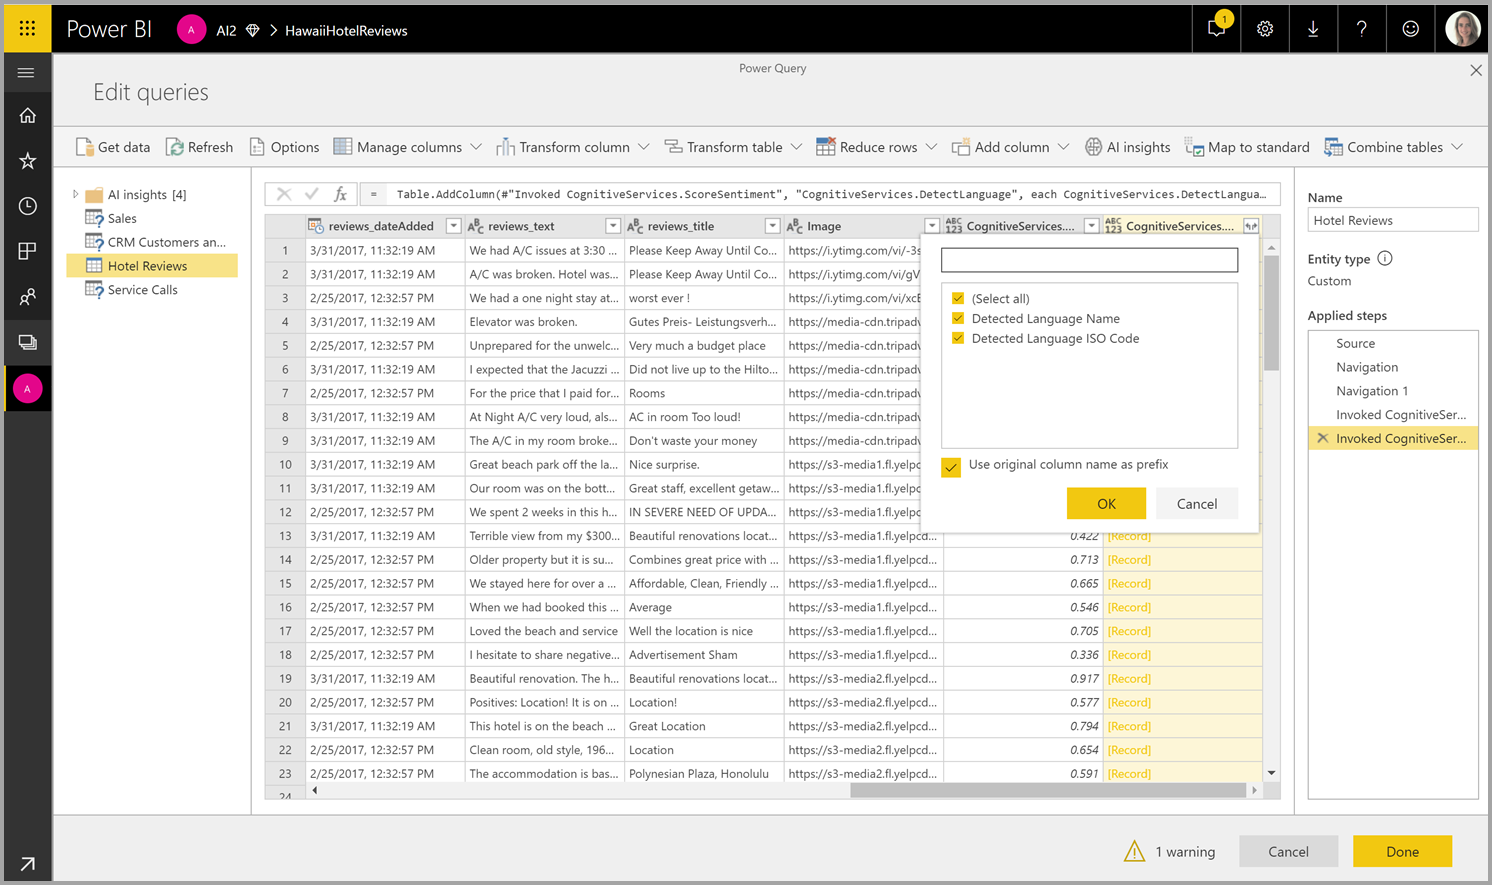Uncheck Detected Language ISO Code
The width and height of the screenshot is (1492, 885).
click(x=958, y=338)
